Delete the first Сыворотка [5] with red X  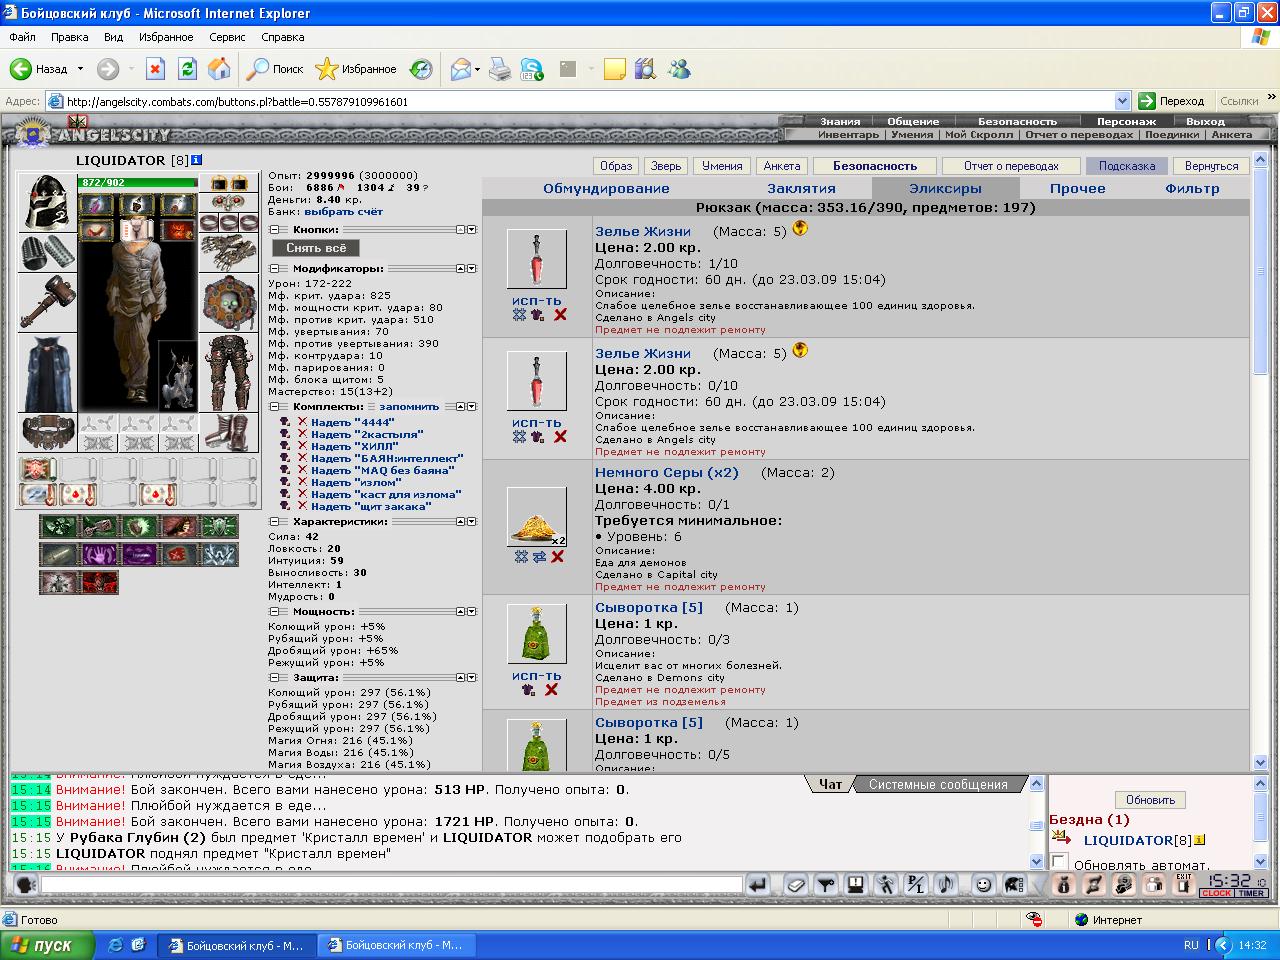tap(551, 690)
